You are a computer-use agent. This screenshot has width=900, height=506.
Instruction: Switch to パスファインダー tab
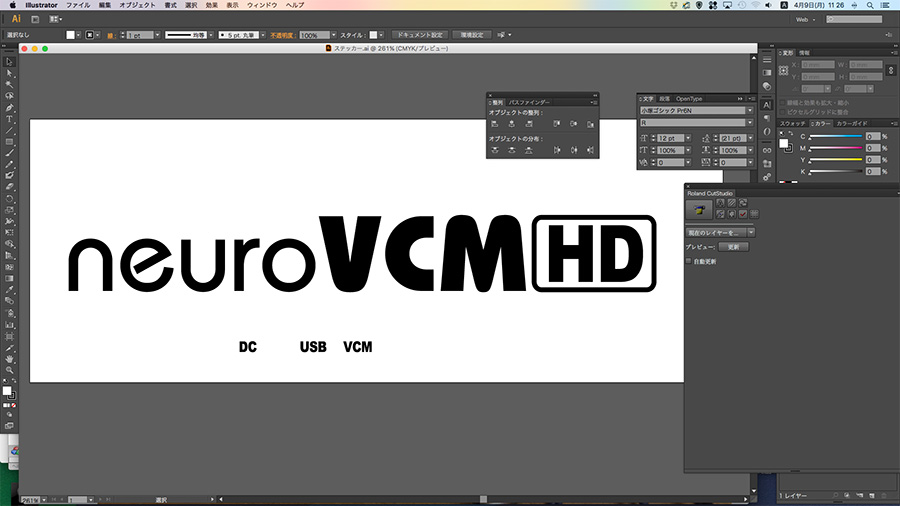(529, 102)
